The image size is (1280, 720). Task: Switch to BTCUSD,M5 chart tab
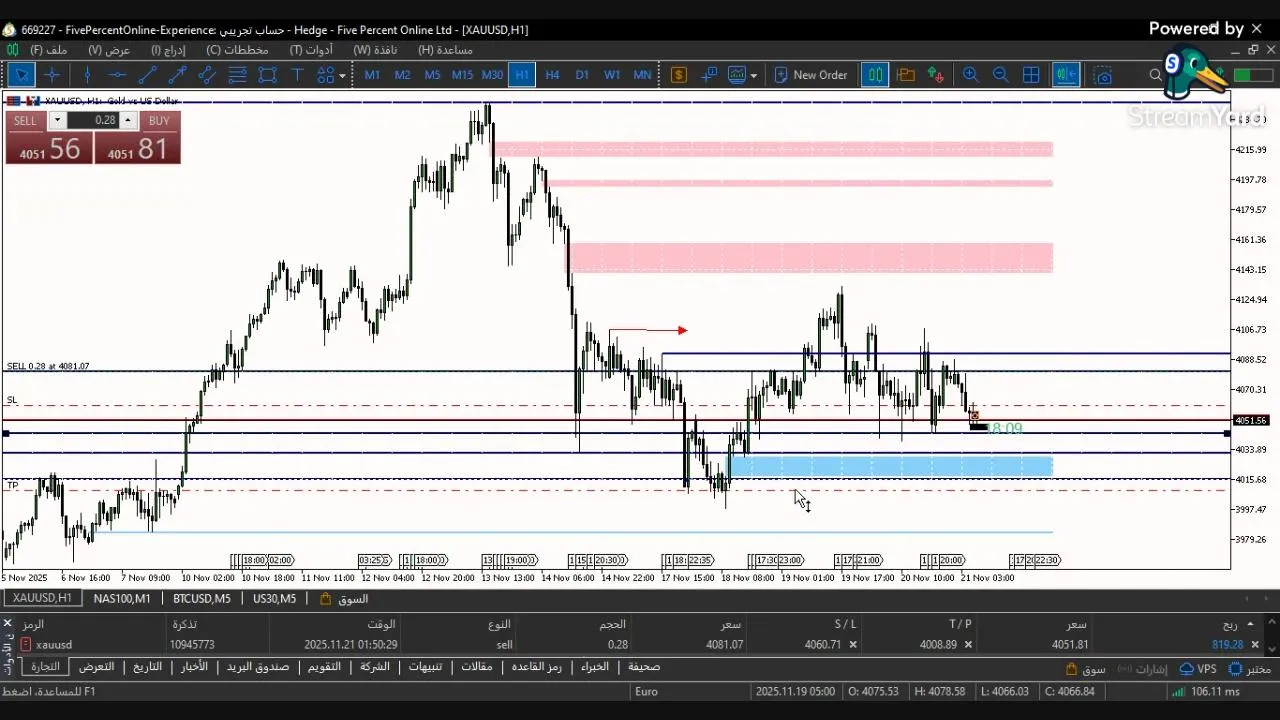(201, 598)
